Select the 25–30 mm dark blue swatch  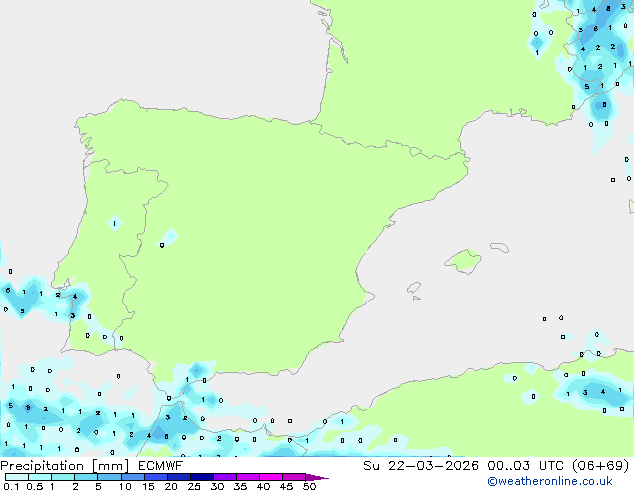click(x=201, y=477)
